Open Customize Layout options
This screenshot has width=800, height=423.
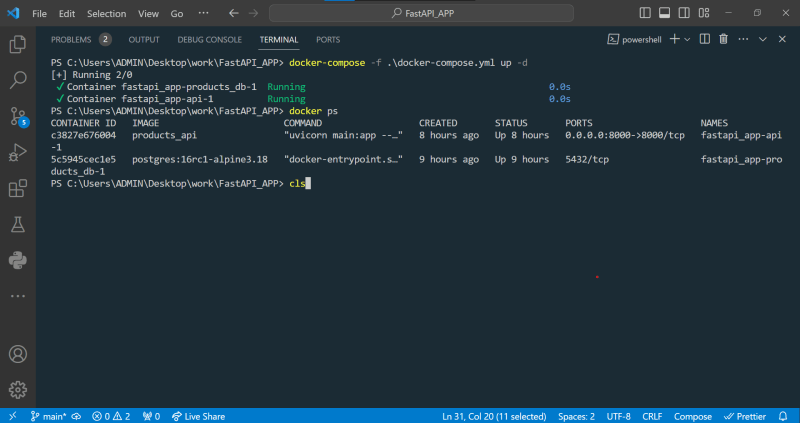(704, 13)
